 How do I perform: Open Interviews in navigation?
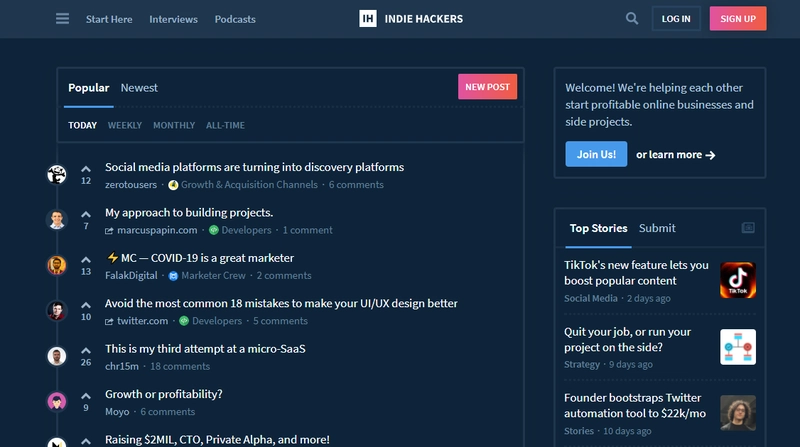tap(173, 19)
